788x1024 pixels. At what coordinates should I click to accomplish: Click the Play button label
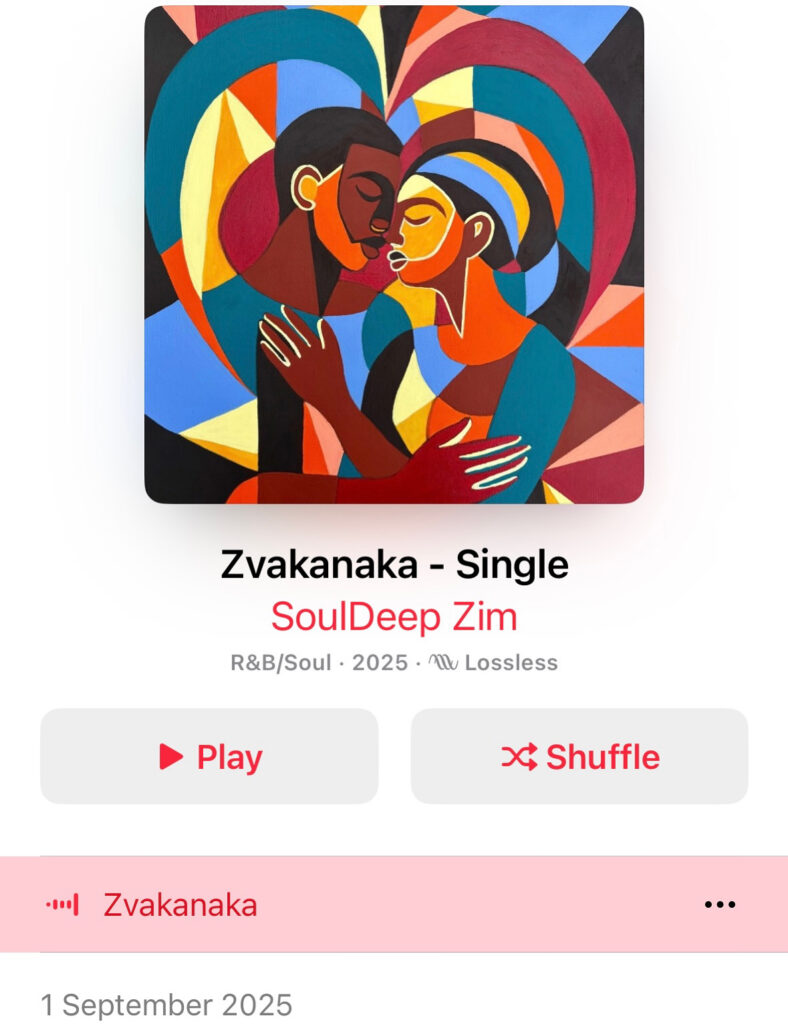pyautogui.click(x=230, y=758)
